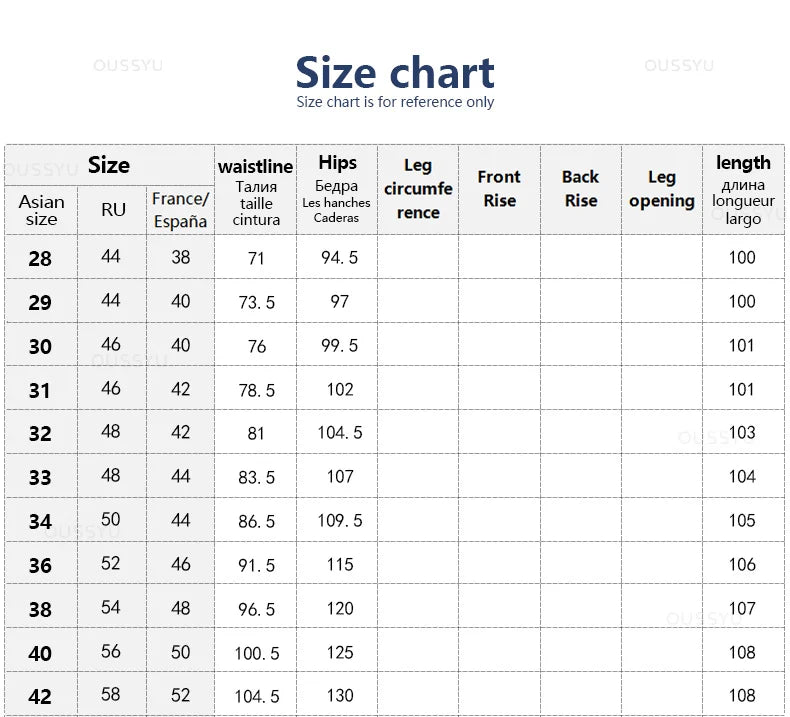Image resolution: width=790 pixels, height=717 pixels.
Task: Click the "Front Rise" column header
Action: click(499, 189)
